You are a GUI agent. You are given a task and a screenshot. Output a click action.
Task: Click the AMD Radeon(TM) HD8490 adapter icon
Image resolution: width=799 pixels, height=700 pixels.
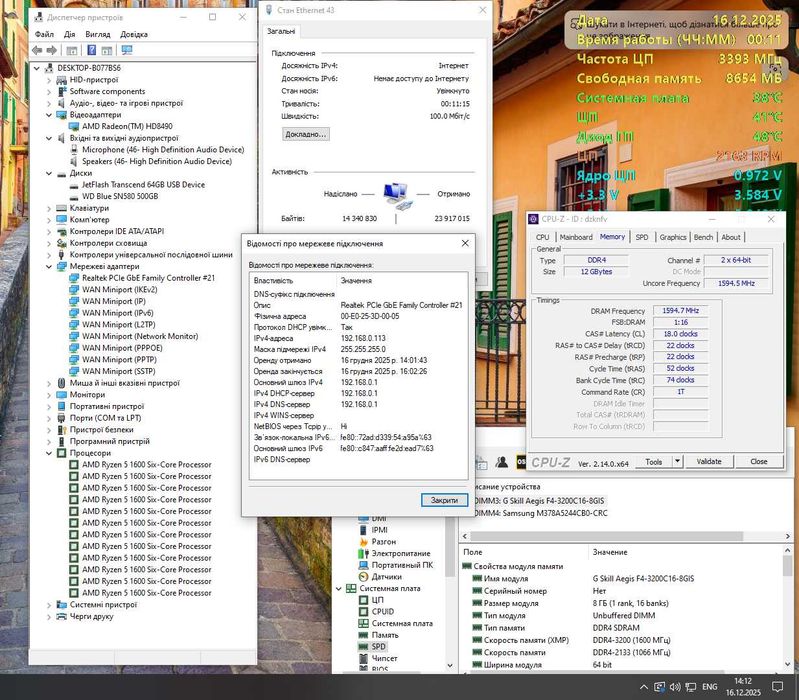pos(74,126)
